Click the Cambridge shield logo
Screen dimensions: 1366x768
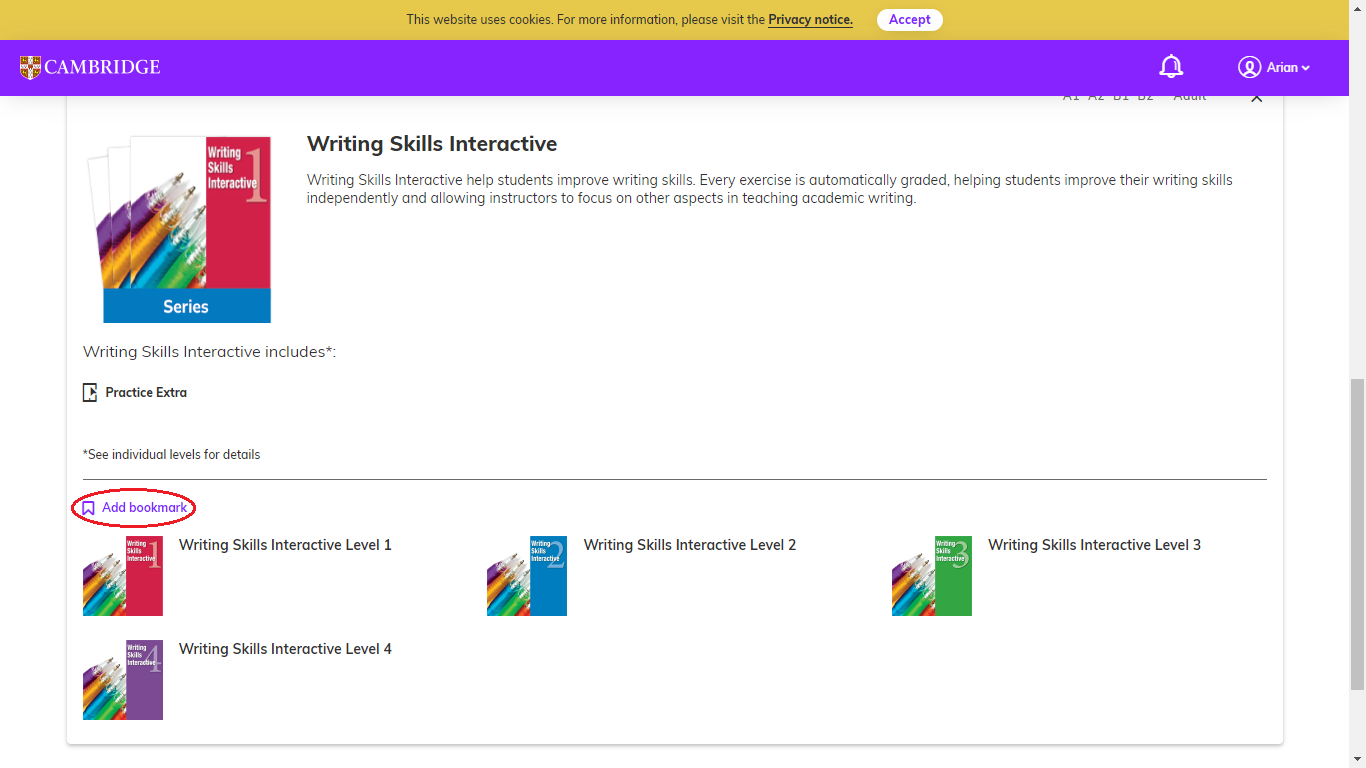[x=30, y=67]
